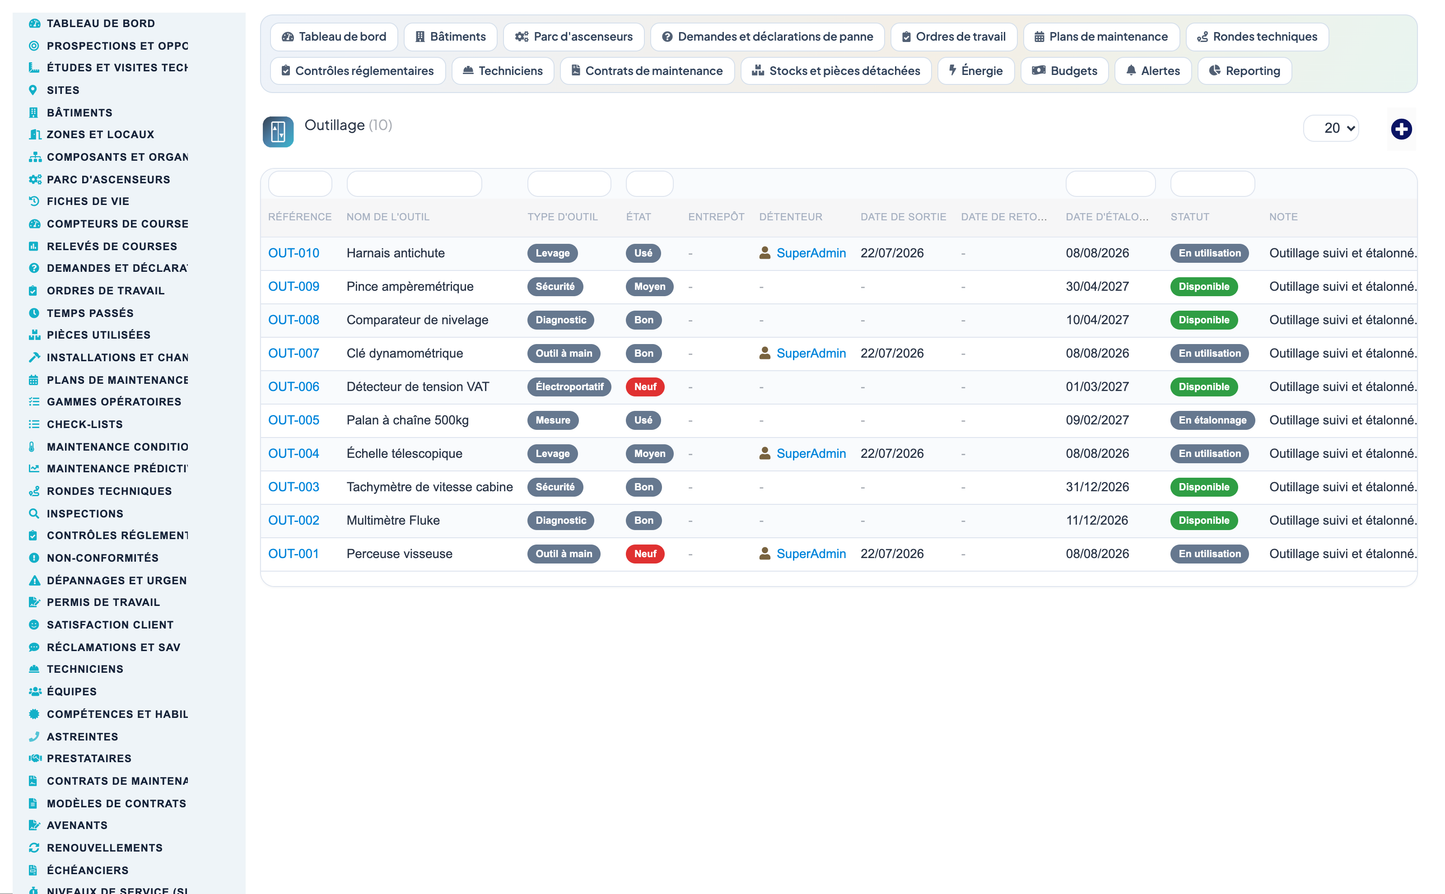This screenshot has height=894, width=1445.
Task: Click the user icon in OUT-010 row
Action: point(765,253)
